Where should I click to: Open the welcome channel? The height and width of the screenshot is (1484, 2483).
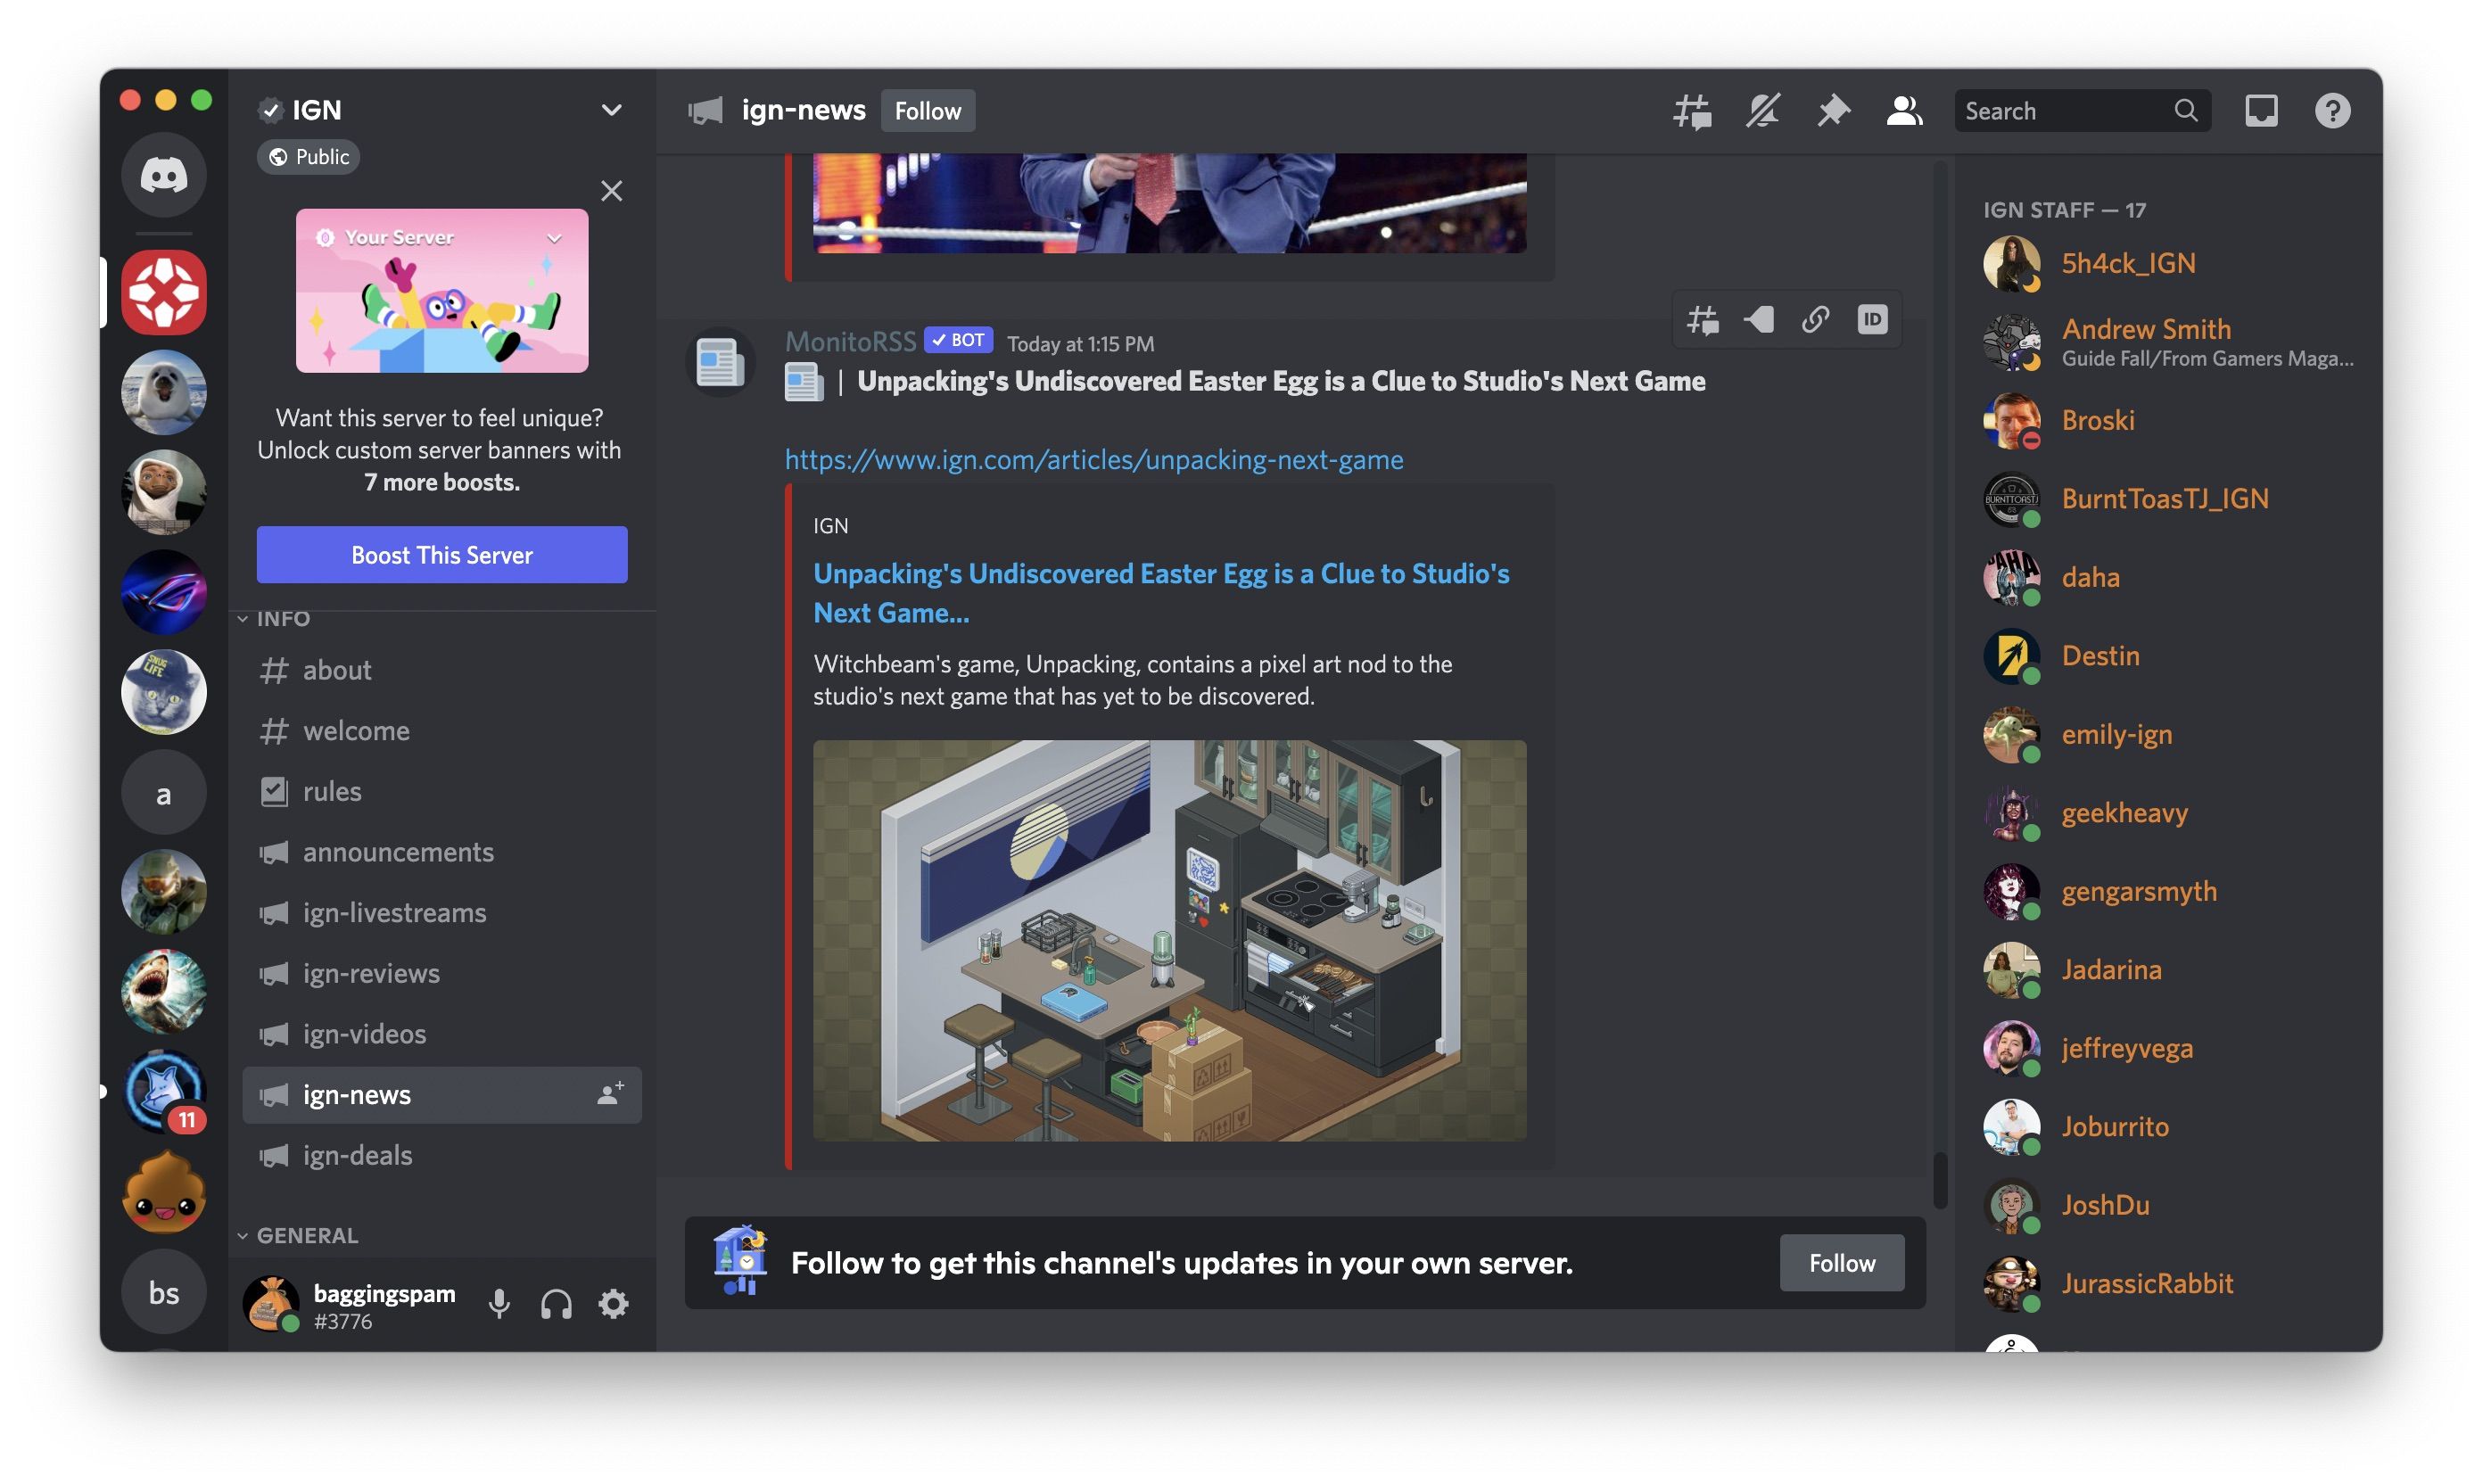[442, 731]
